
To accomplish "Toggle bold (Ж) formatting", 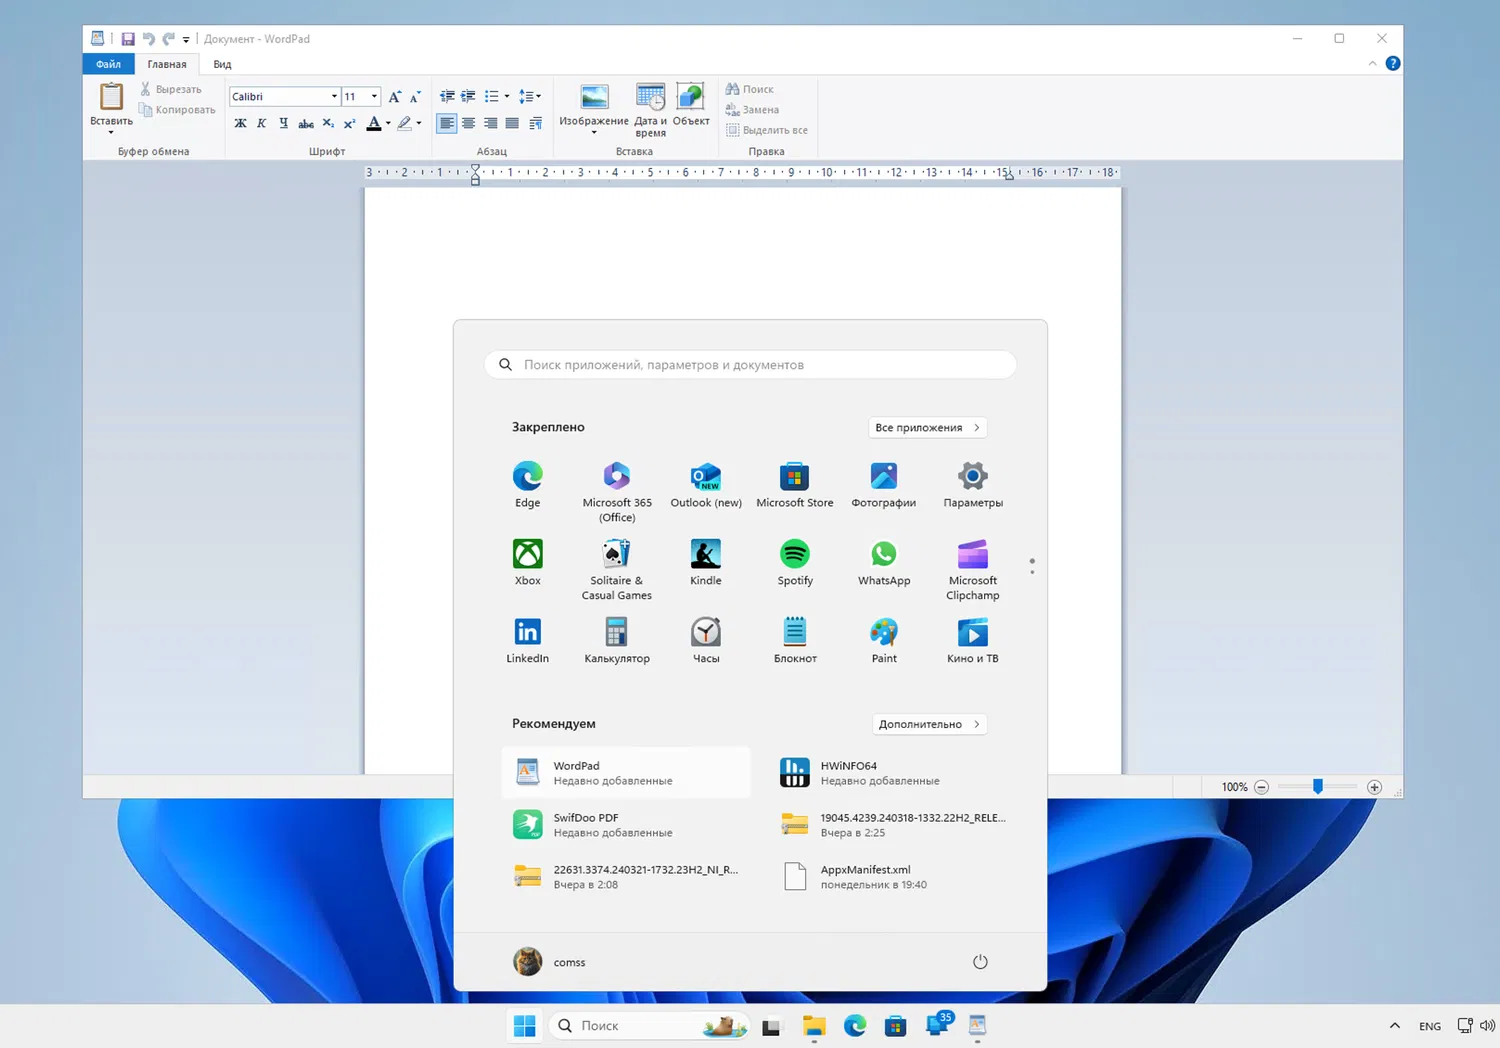I will (240, 124).
